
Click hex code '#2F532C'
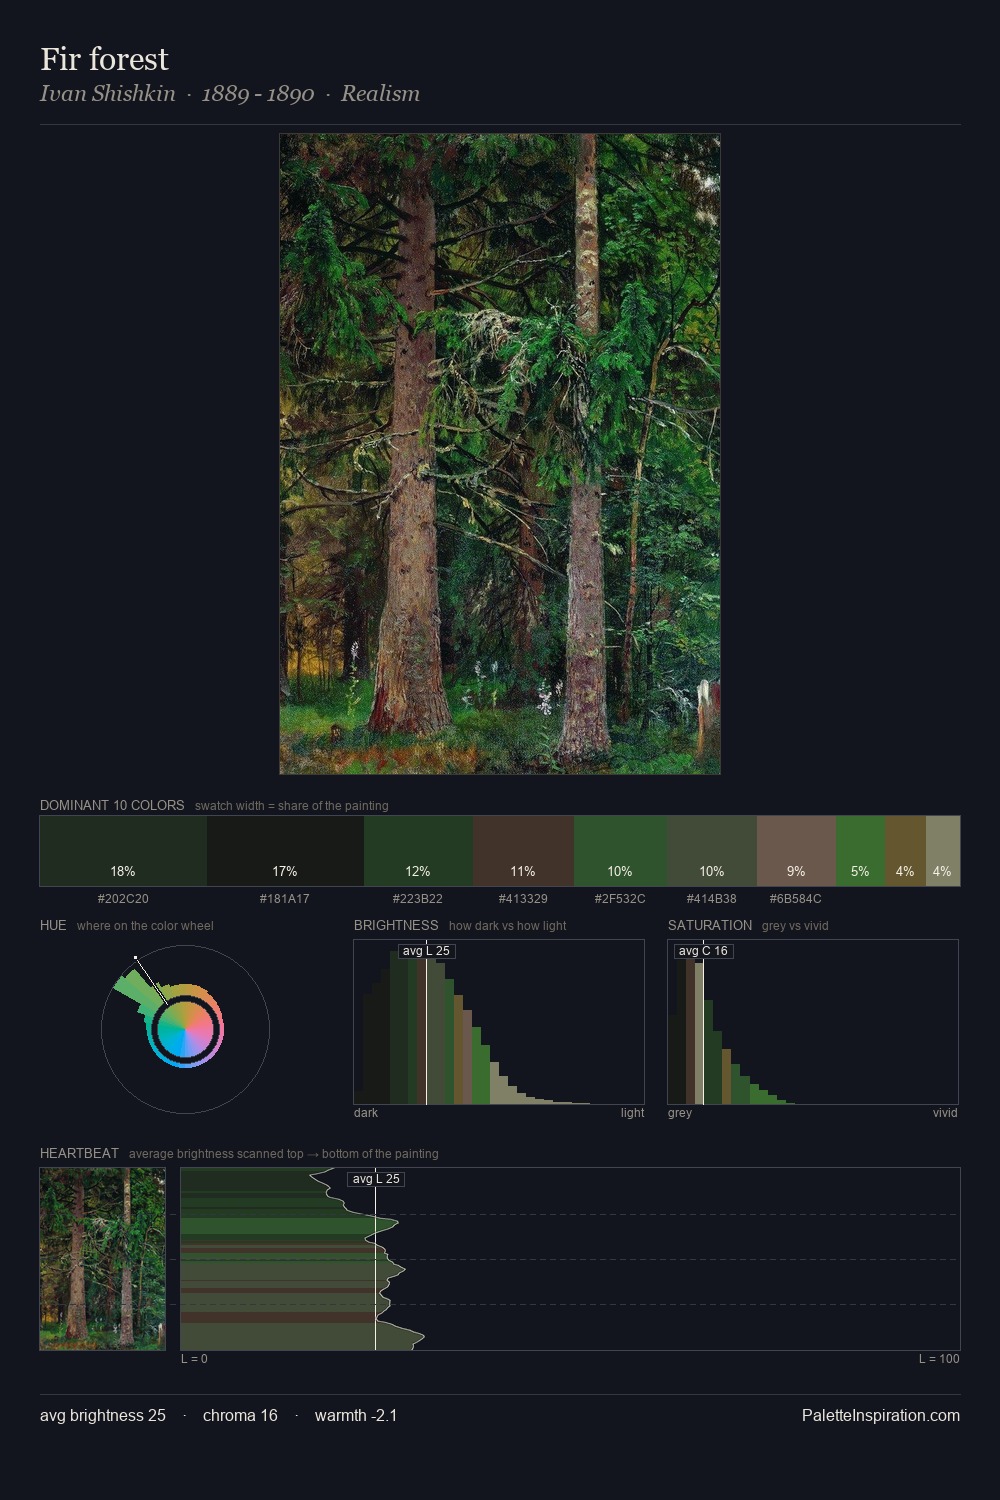(x=620, y=899)
